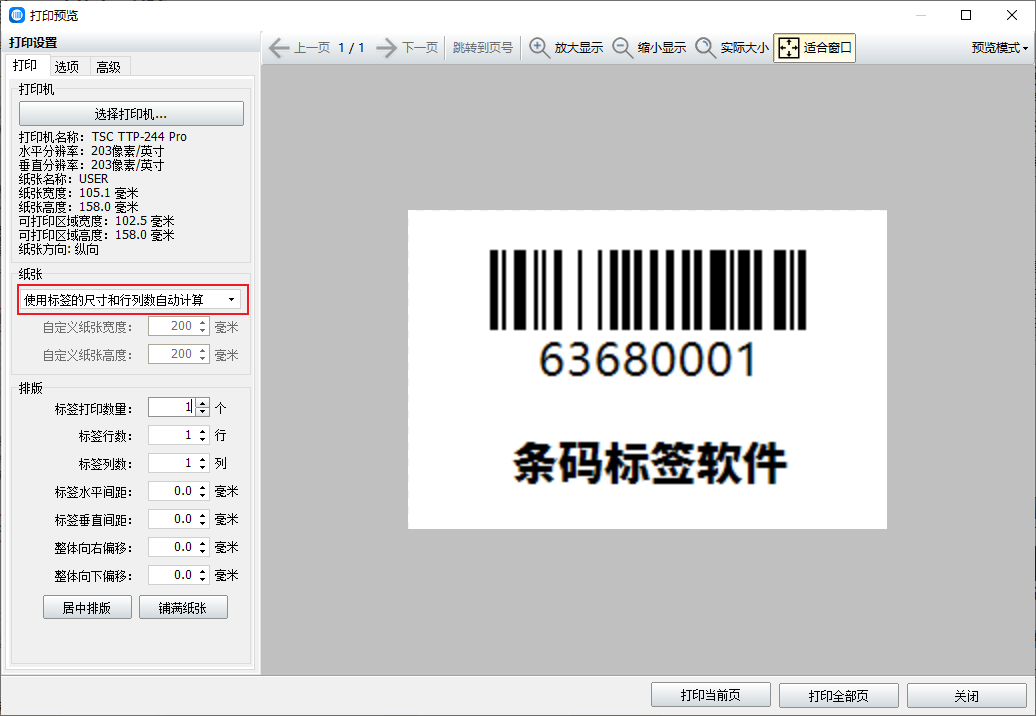Increase 标签水平间距 with up arrow

(x=203, y=487)
